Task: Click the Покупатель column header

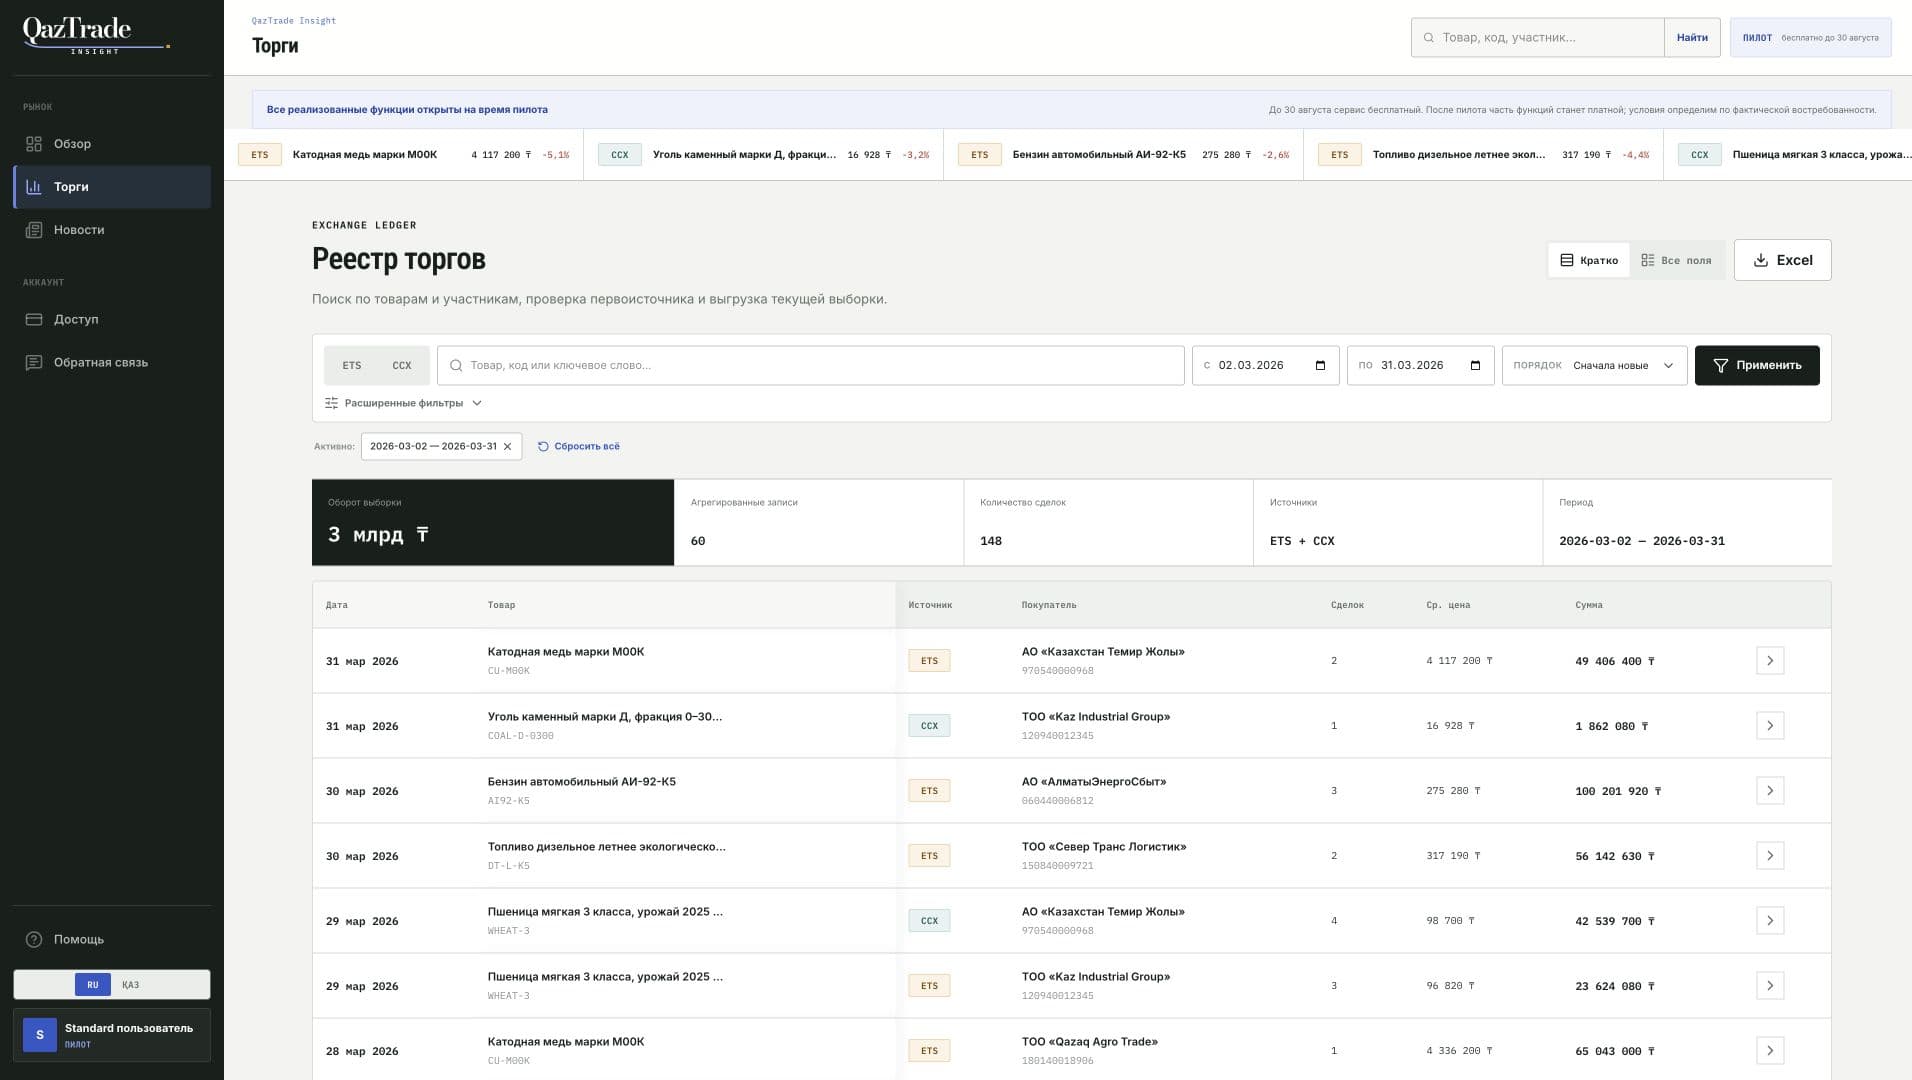Action: tap(1049, 605)
